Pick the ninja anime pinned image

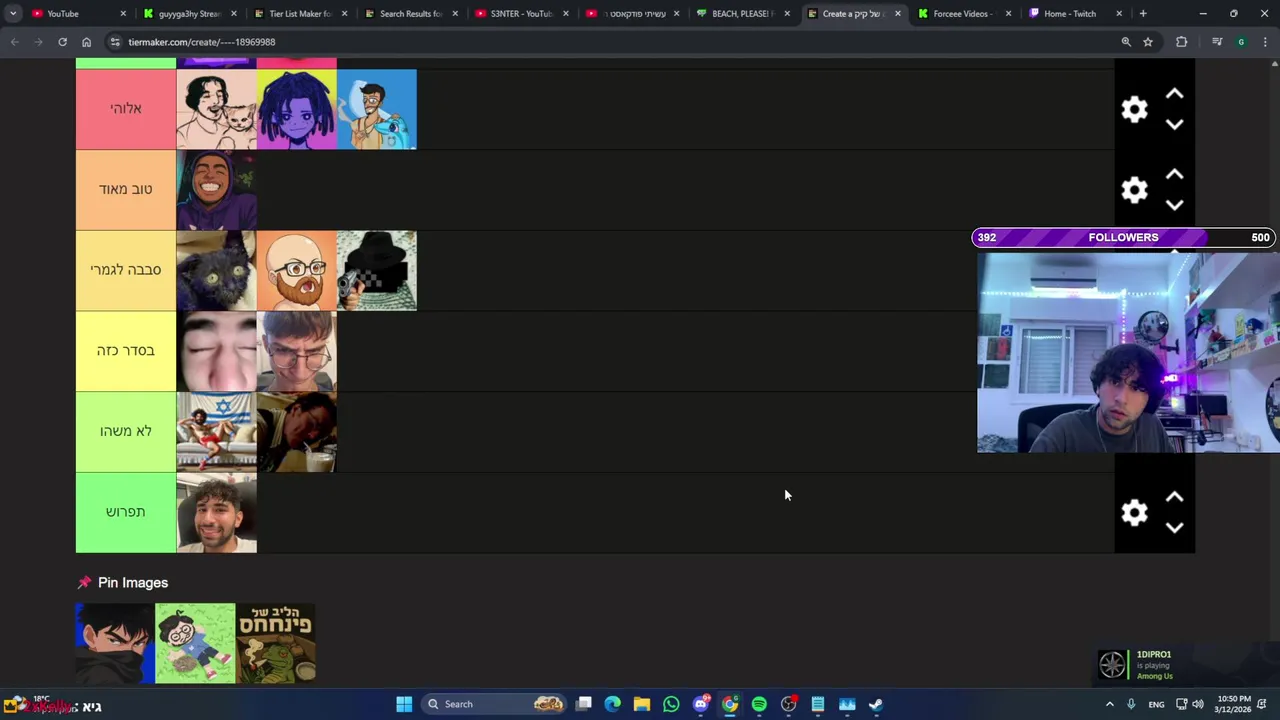[x=115, y=643]
